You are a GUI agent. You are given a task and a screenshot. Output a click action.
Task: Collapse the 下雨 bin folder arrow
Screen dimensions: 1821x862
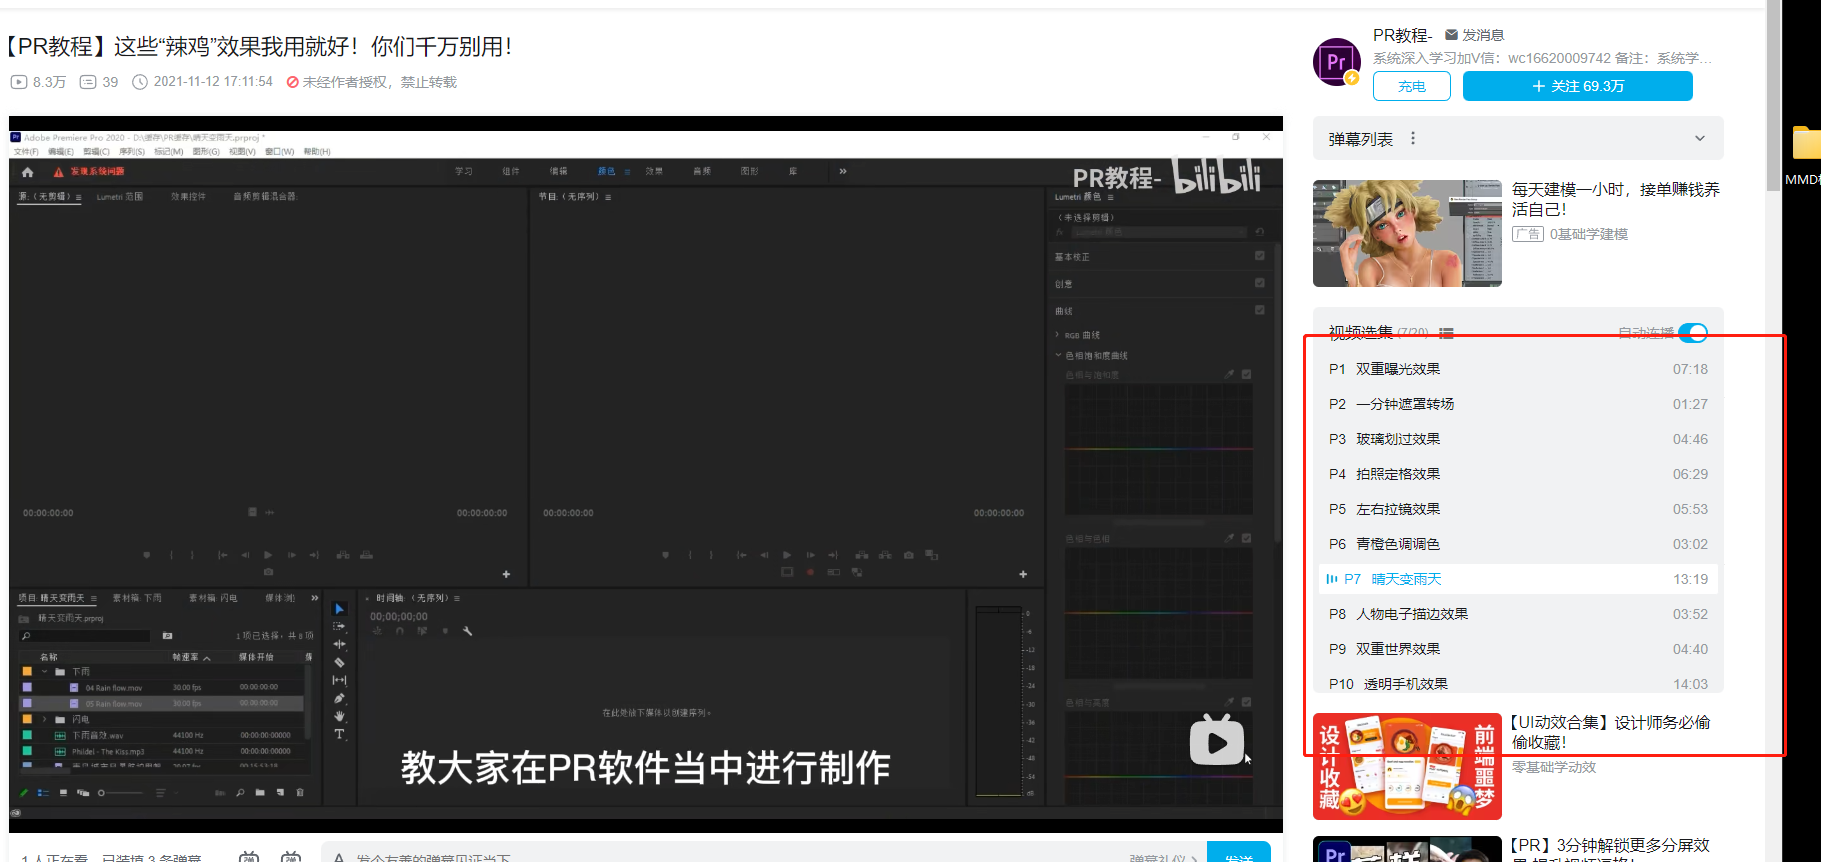(45, 672)
